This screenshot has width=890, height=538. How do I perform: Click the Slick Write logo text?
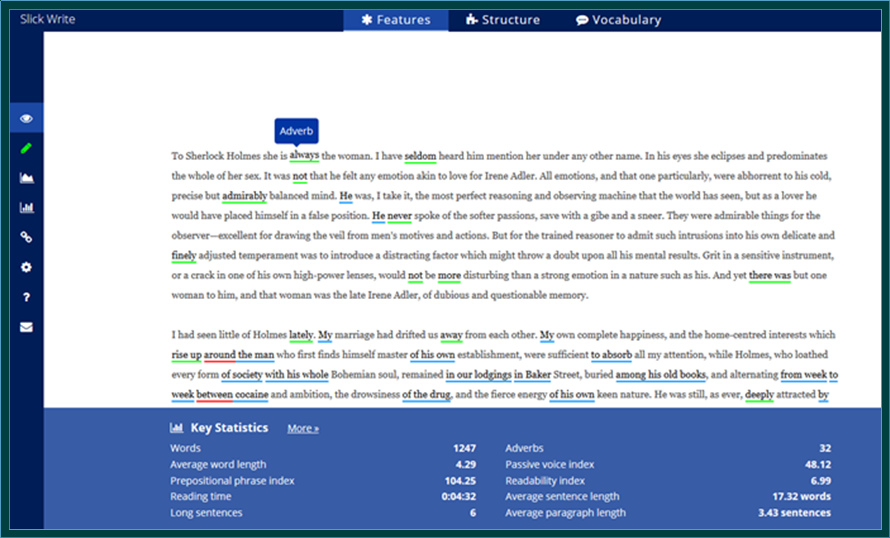click(47, 19)
